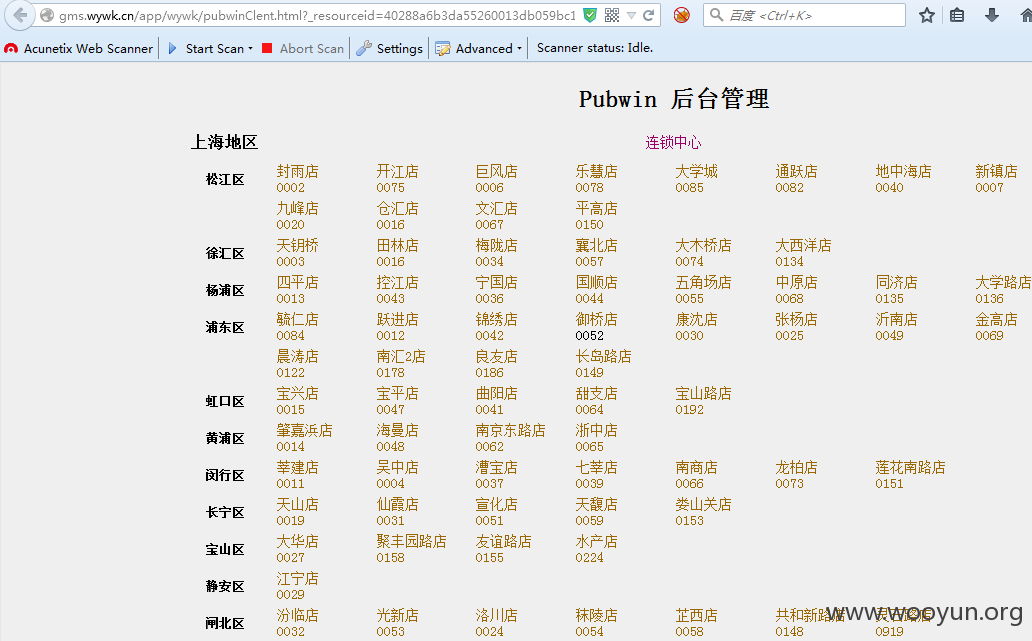
Task: Click the 地中海店 store link
Action: 904,171
